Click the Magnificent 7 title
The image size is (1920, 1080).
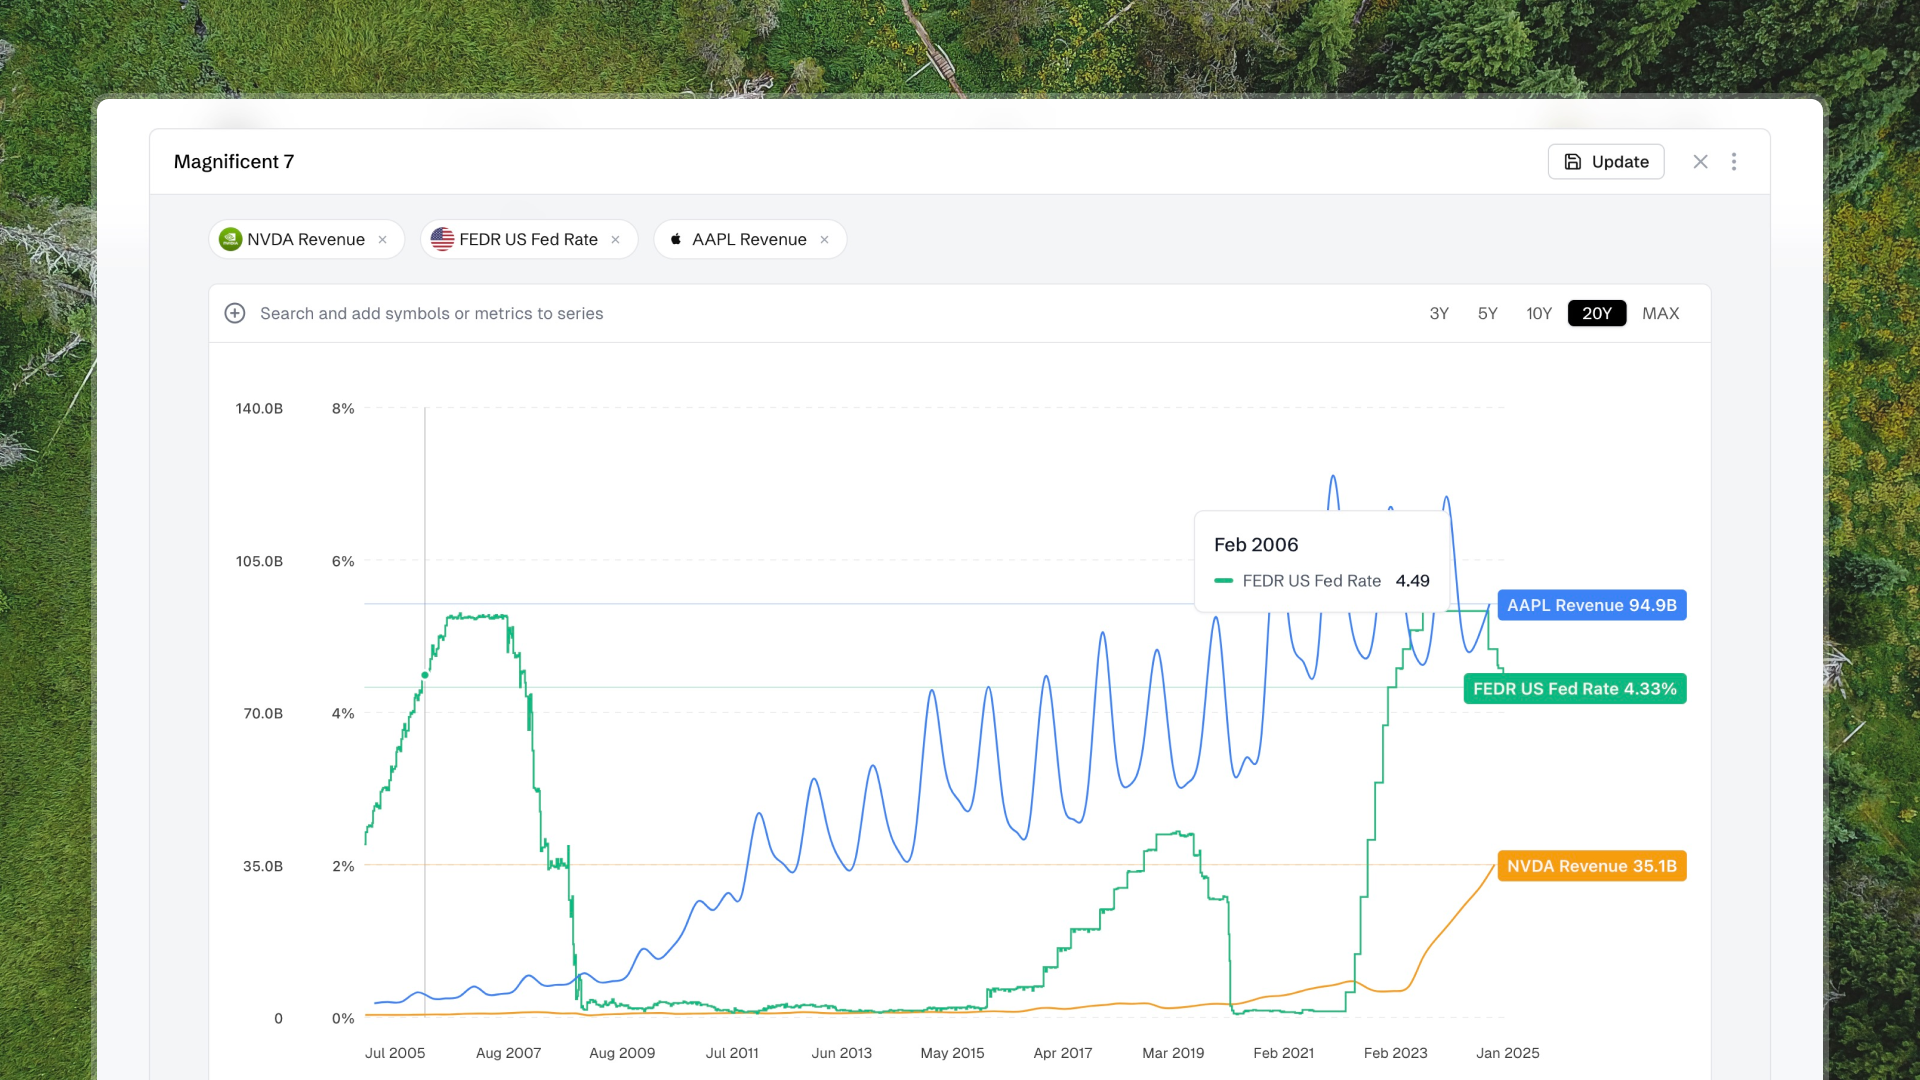pos(234,162)
